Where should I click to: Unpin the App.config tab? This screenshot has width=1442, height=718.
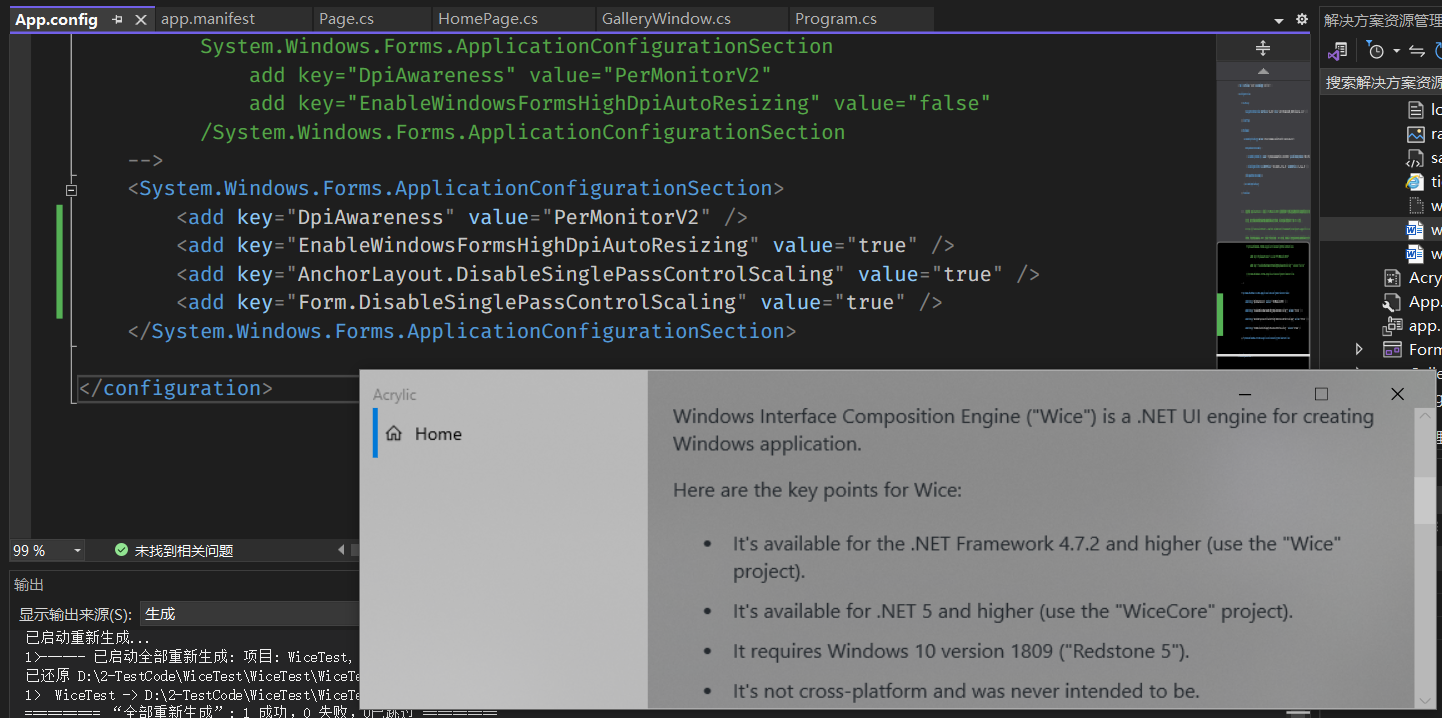point(119,19)
